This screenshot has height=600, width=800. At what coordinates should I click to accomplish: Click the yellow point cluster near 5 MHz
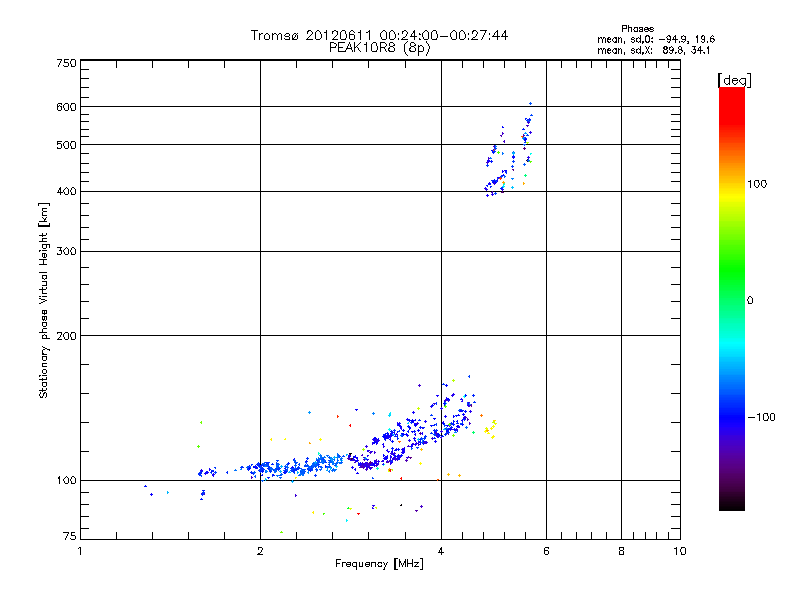coord(490,429)
